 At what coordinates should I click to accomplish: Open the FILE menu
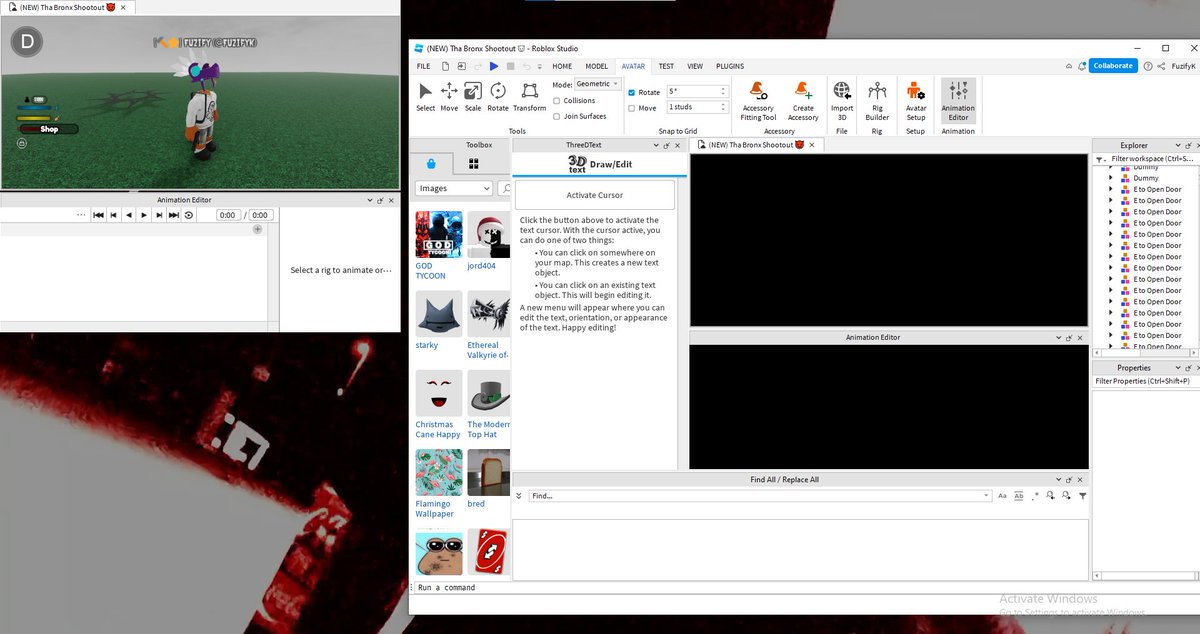(424, 66)
